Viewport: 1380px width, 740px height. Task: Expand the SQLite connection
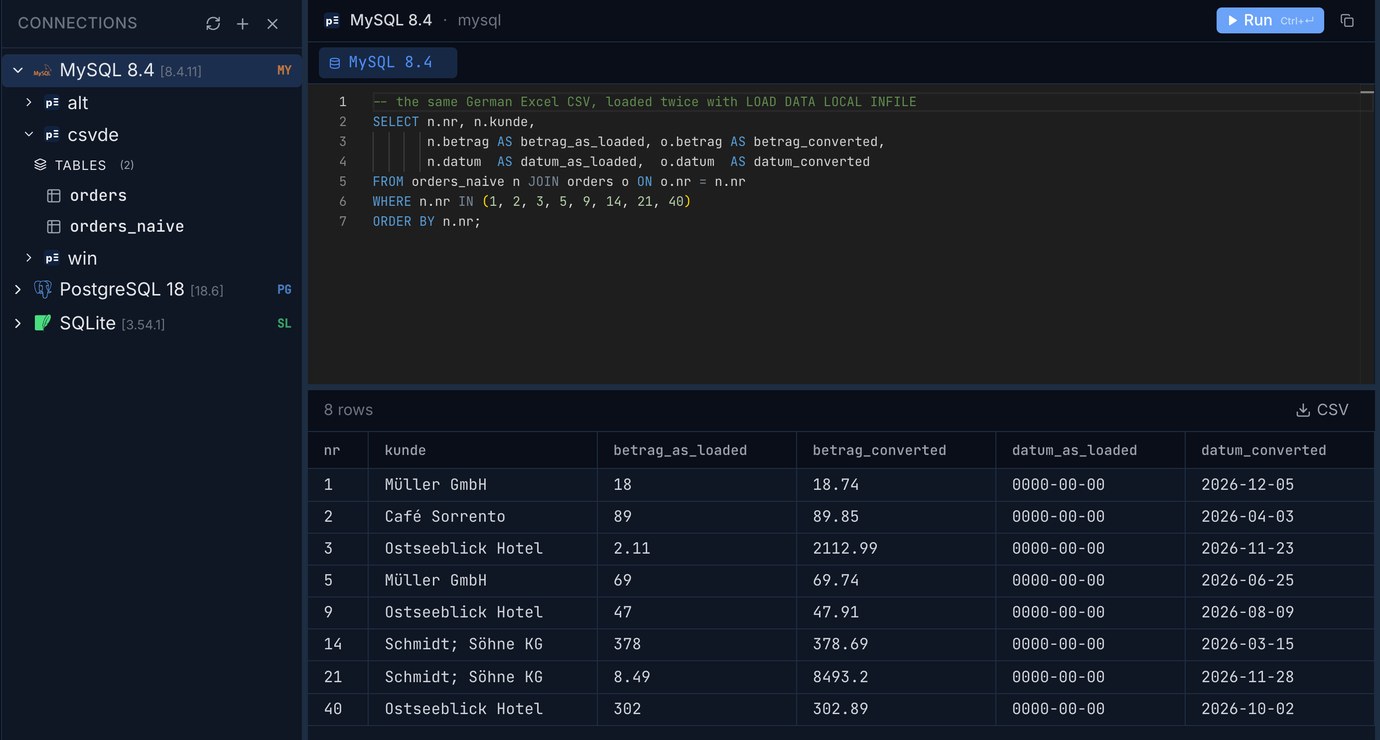coord(18,323)
